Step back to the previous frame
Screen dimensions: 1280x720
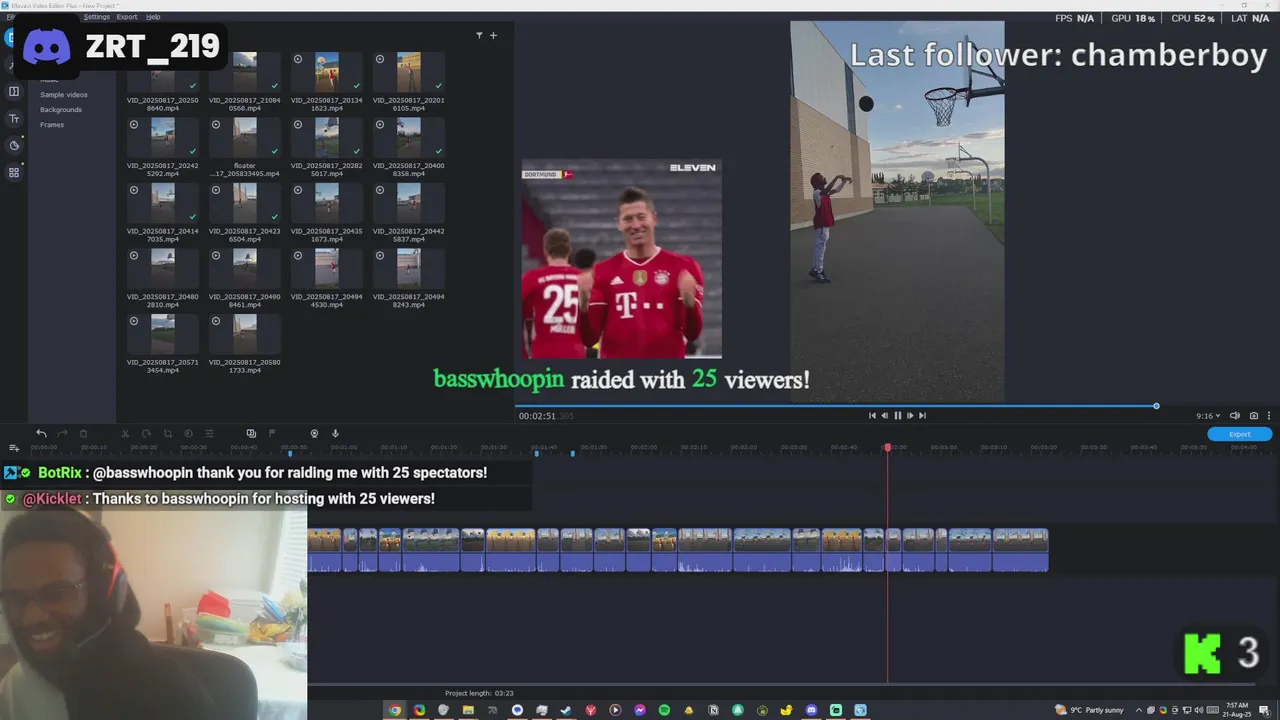click(884, 416)
